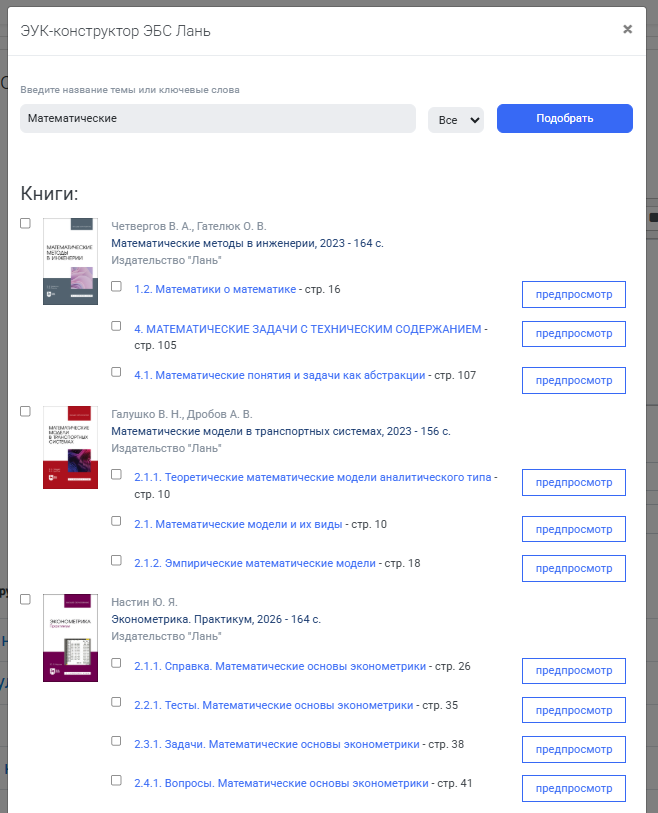Screen dimensions: 658x813
Task: Tick the 2.1.2. Эмпирические математические модели checkbox
Action: [x=117, y=560]
